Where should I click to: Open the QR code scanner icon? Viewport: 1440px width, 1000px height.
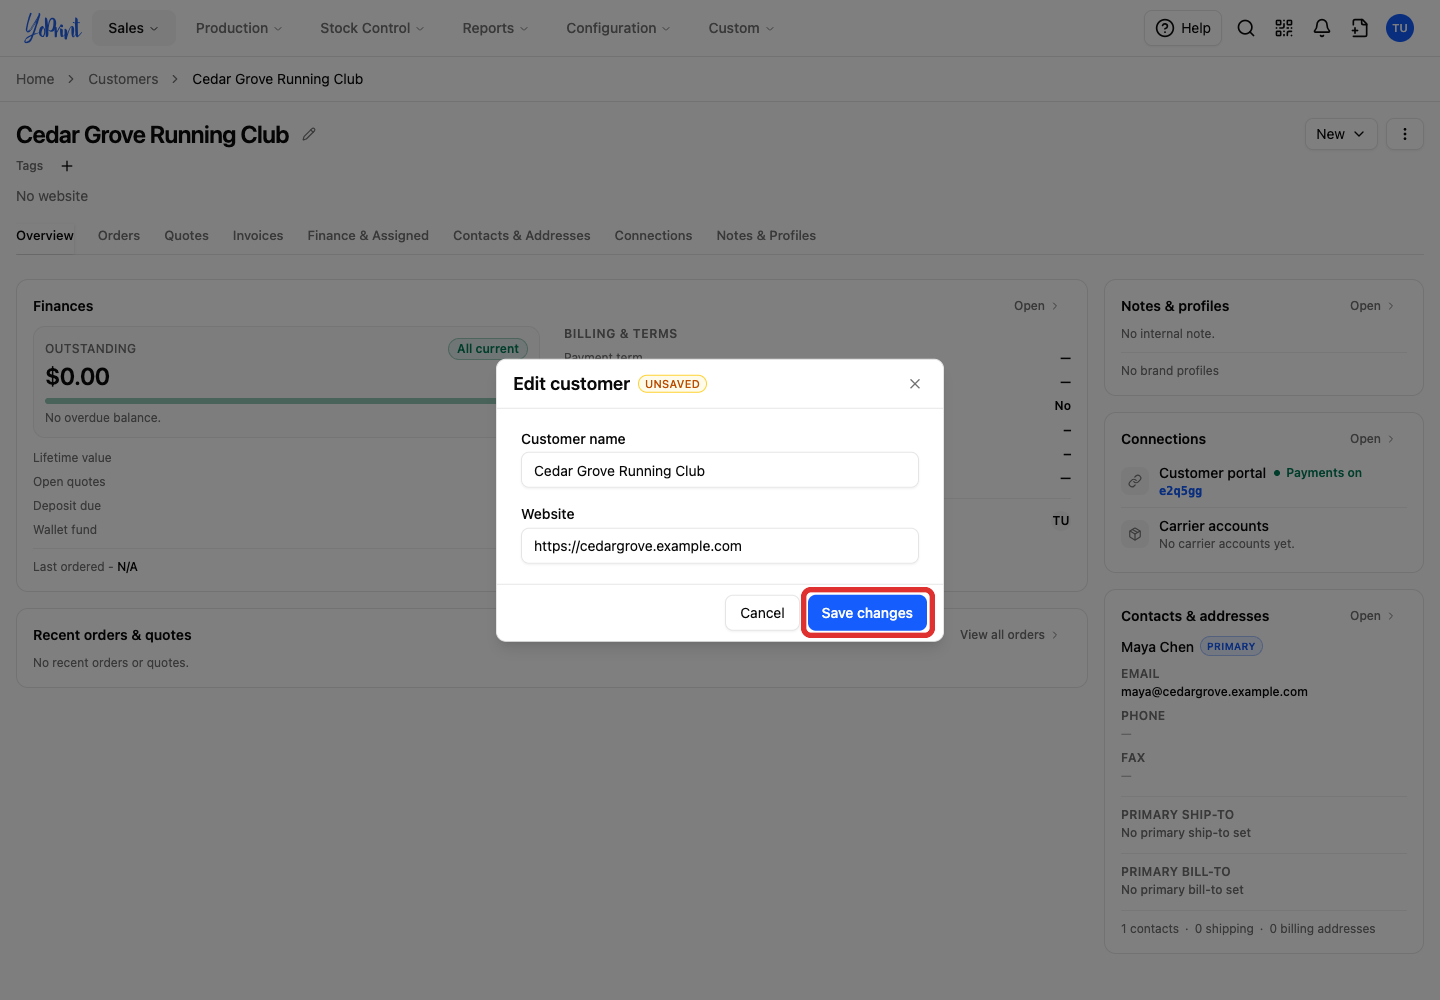[1284, 28]
